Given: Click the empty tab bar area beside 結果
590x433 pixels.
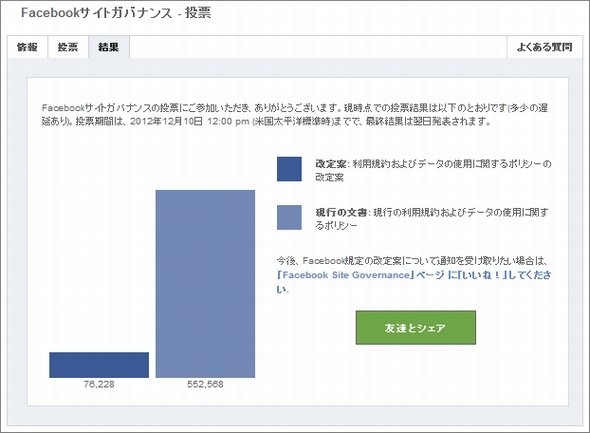Looking at the screenshot, I should [318, 47].
